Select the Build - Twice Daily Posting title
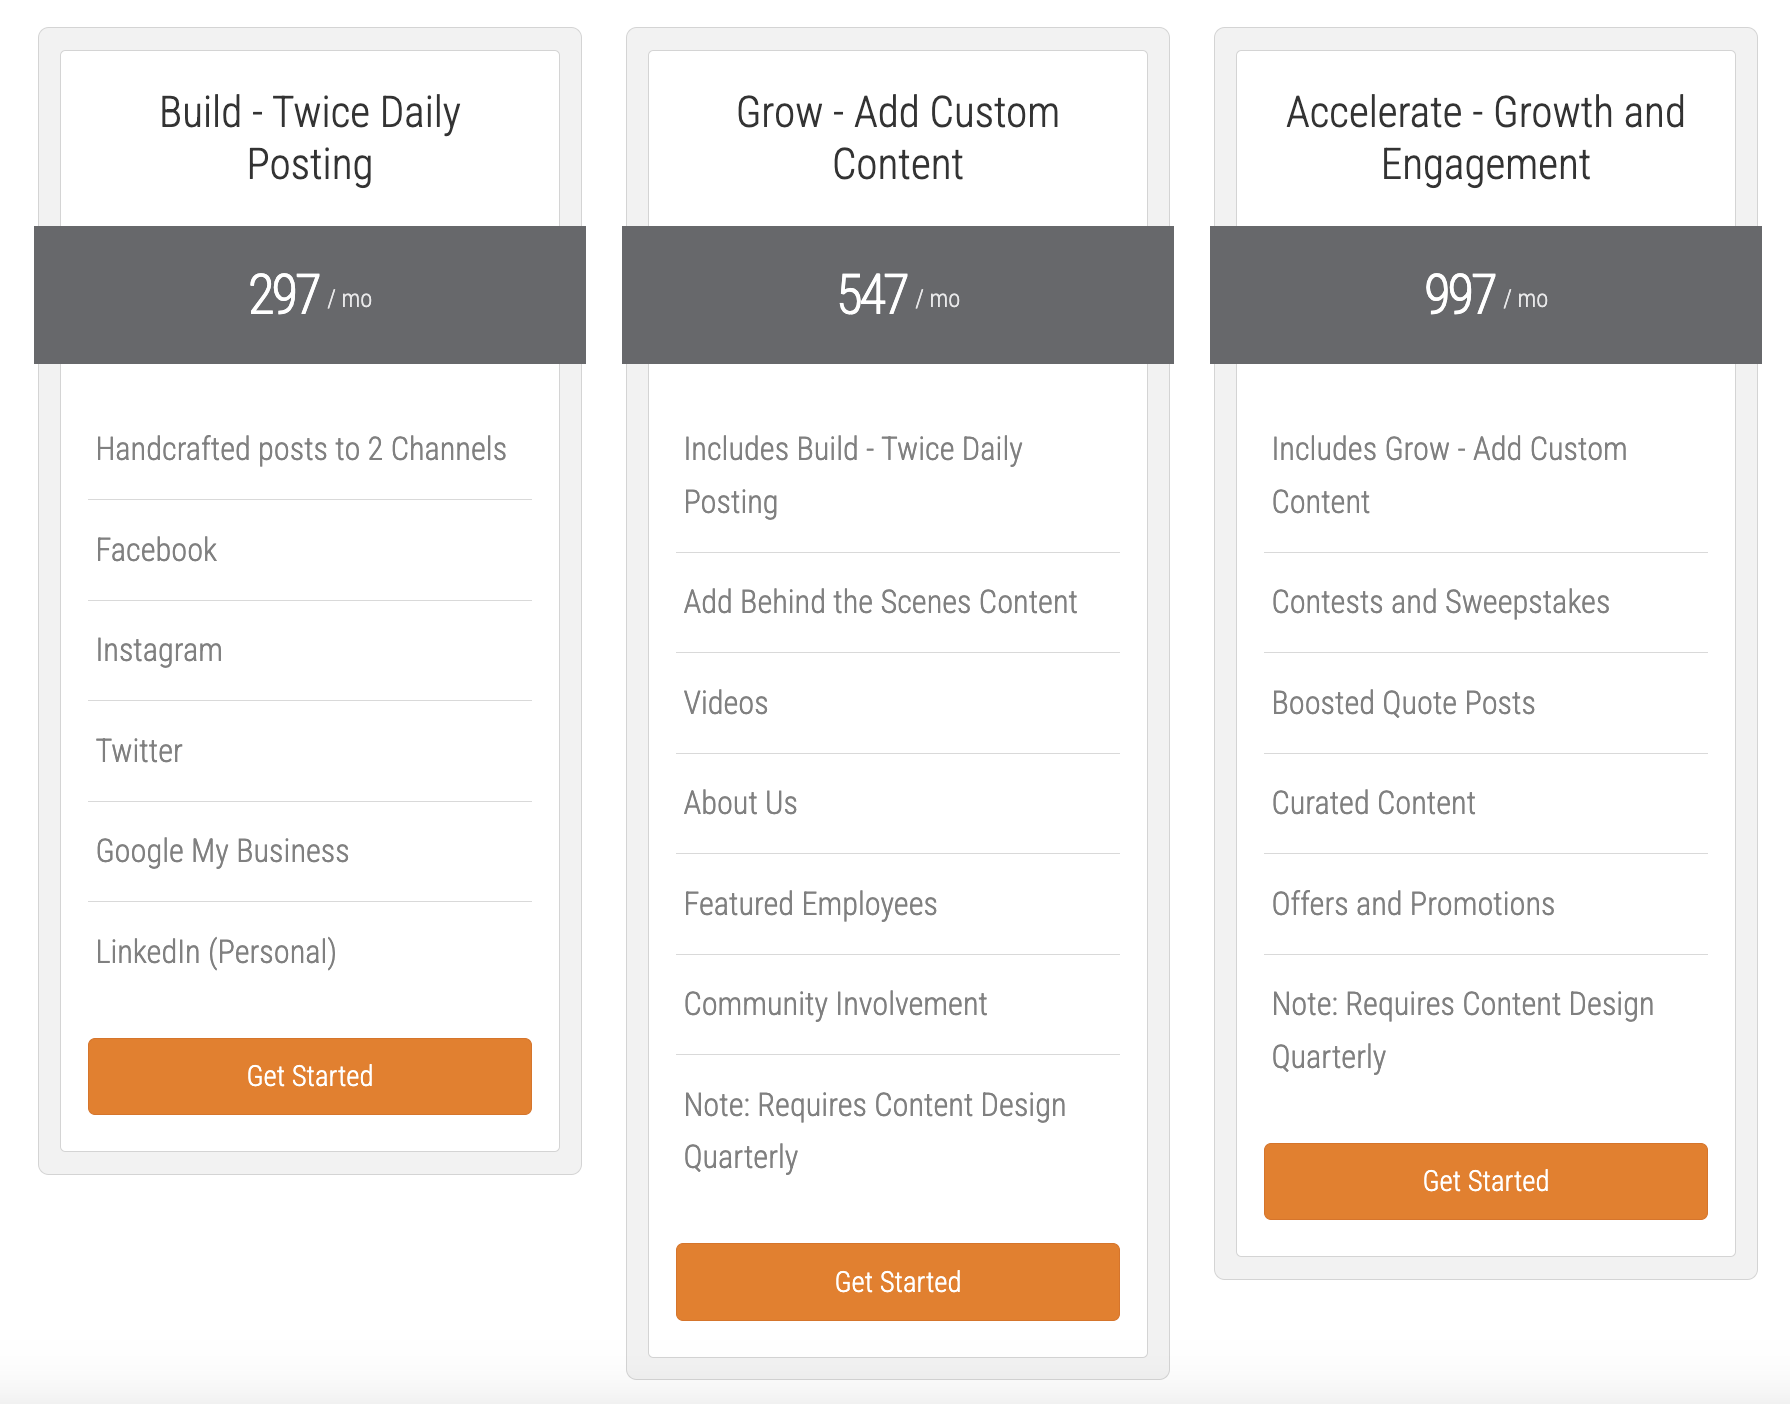The width and height of the screenshot is (1790, 1404). click(x=308, y=138)
